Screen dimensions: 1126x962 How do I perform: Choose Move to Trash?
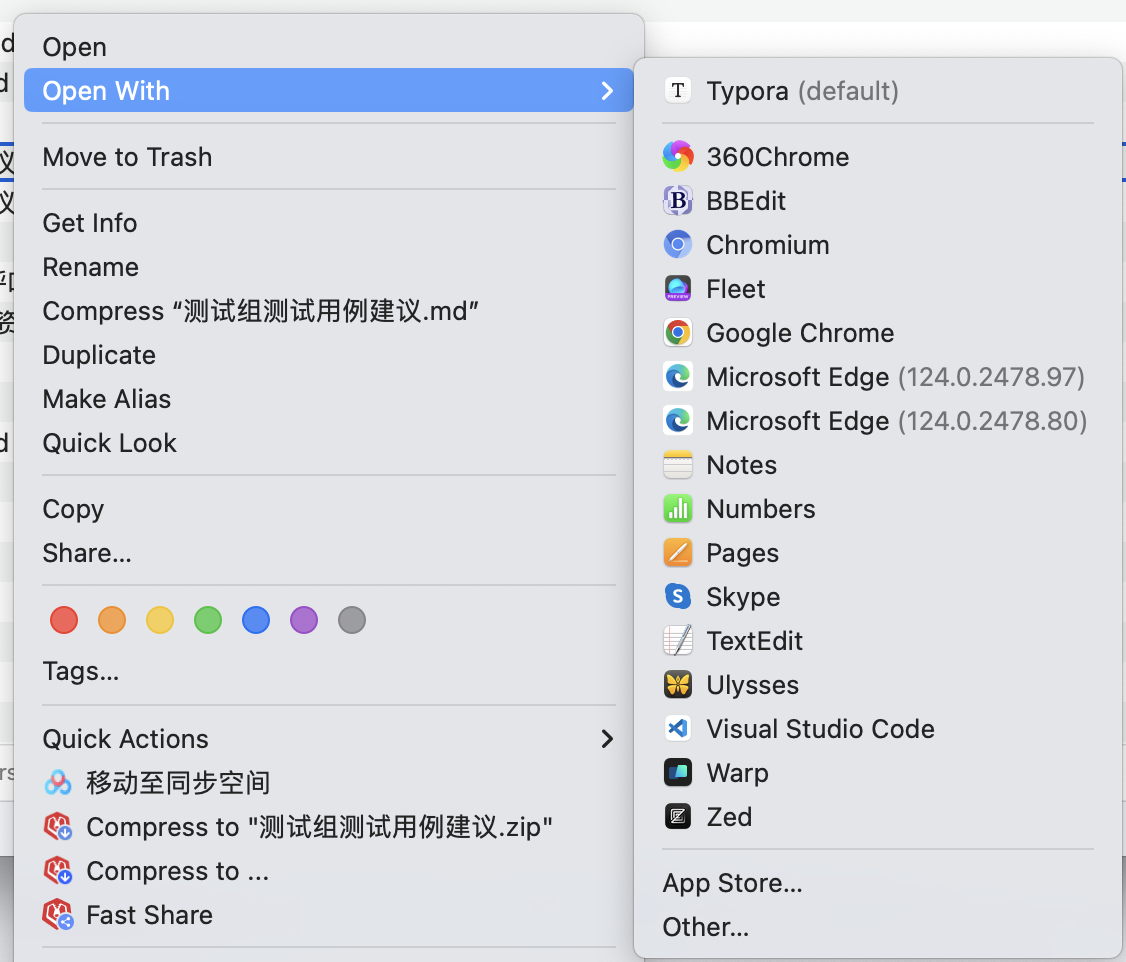pyautogui.click(x=329, y=157)
